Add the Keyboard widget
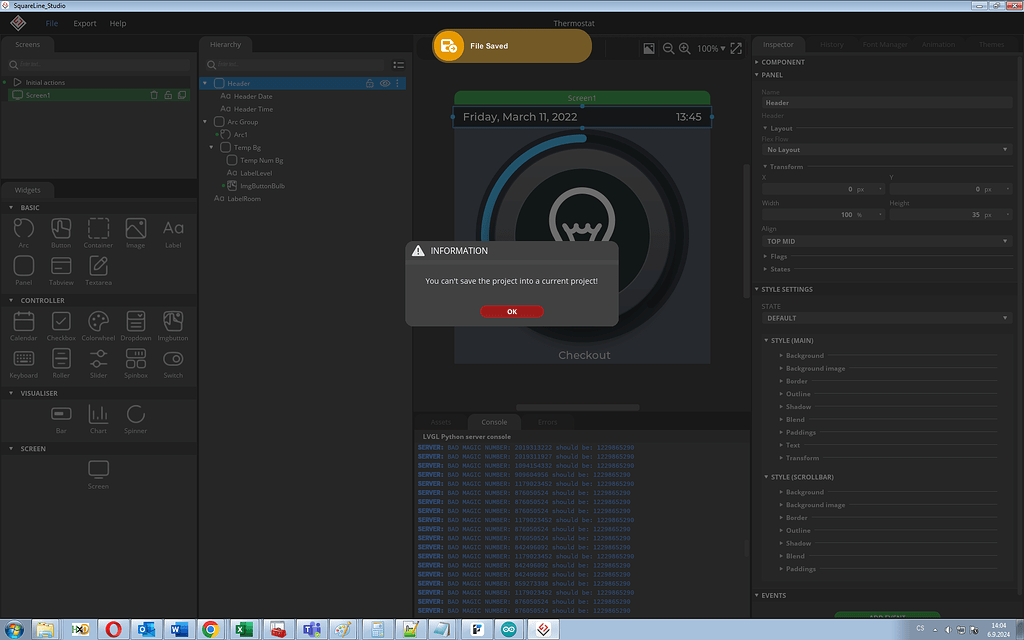Screen dimensions: 1024x640 (24, 363)
